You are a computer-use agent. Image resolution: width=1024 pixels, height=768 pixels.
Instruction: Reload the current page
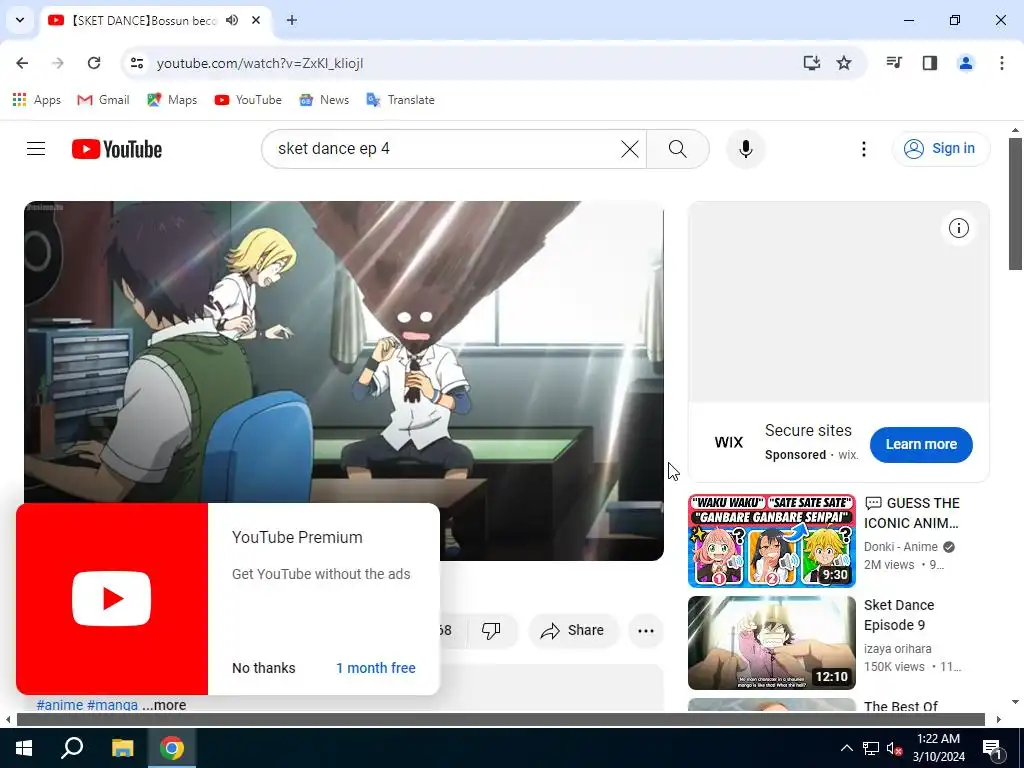point(94,63)
